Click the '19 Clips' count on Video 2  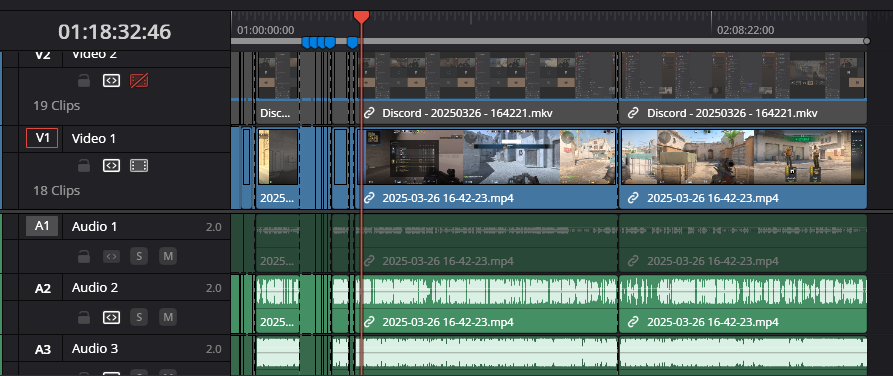[56, 105]
